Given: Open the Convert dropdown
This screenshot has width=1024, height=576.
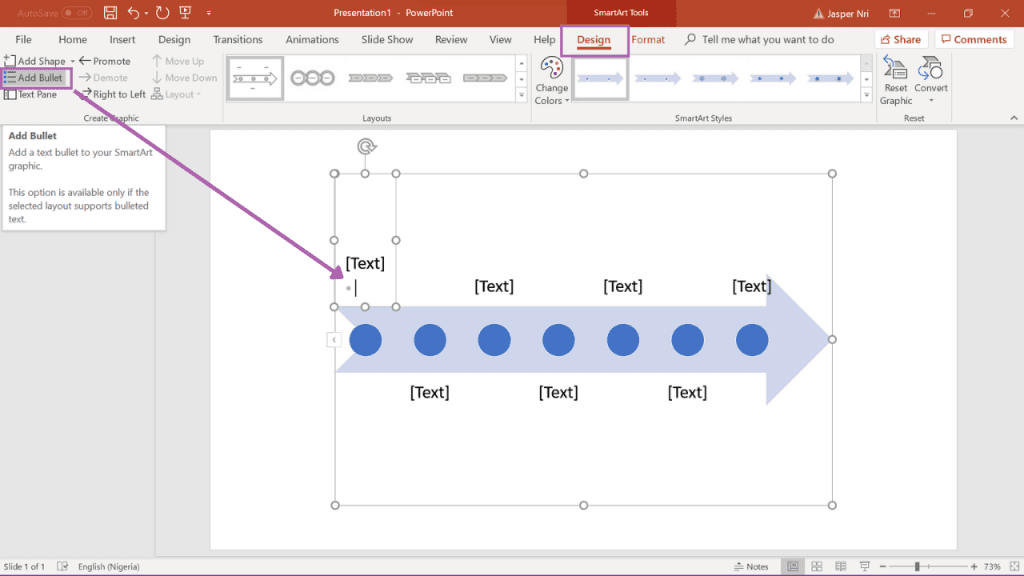Looking at the screenshot, I should click(x=931, y=80).
